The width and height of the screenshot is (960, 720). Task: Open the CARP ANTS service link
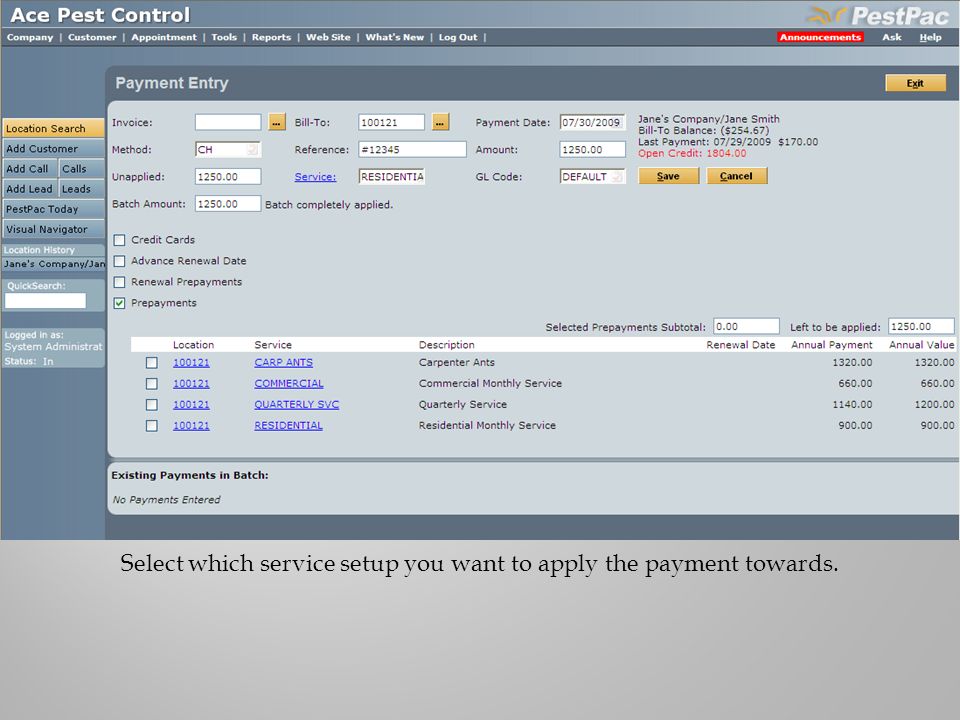pyautogui.click(x=283, y=362)
